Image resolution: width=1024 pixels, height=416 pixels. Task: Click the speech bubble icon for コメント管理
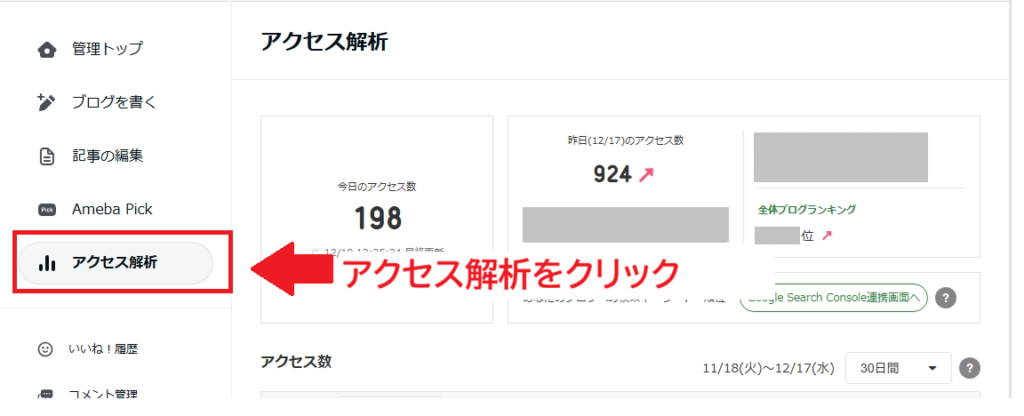46,394
